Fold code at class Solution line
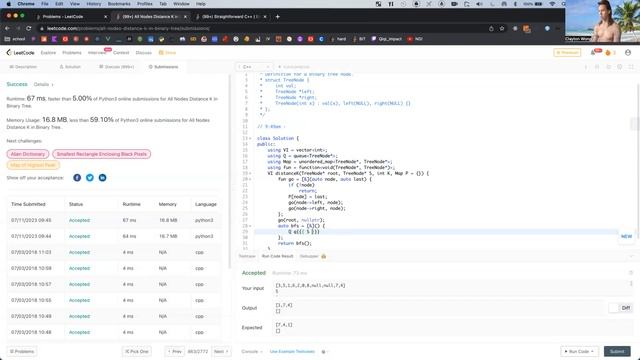640x360 pixels. pos(250,138)
